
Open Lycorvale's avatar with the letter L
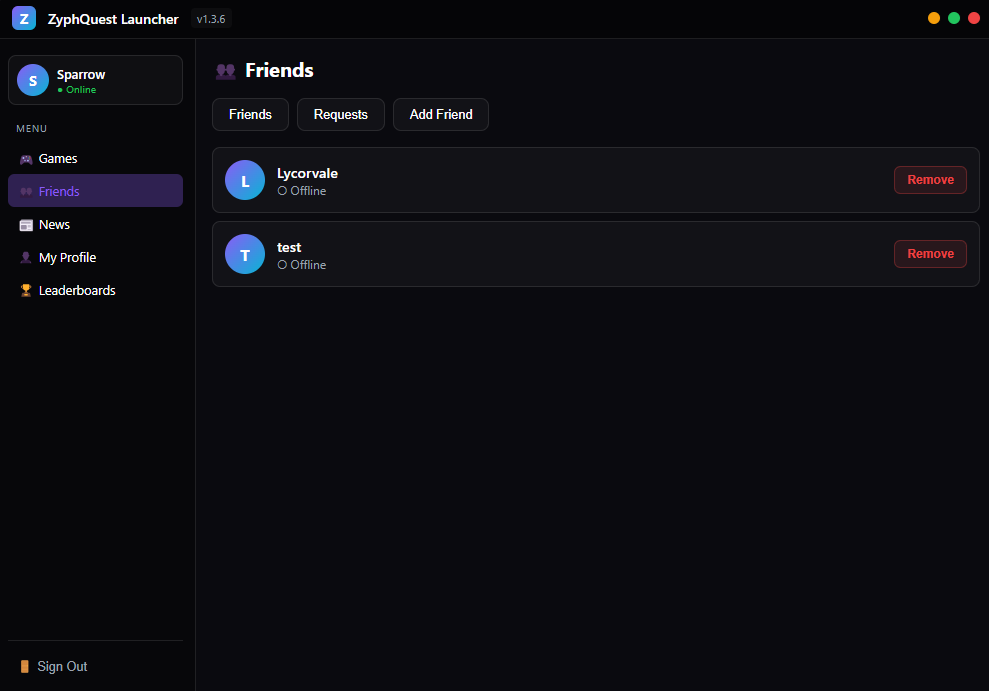[245, 180]
